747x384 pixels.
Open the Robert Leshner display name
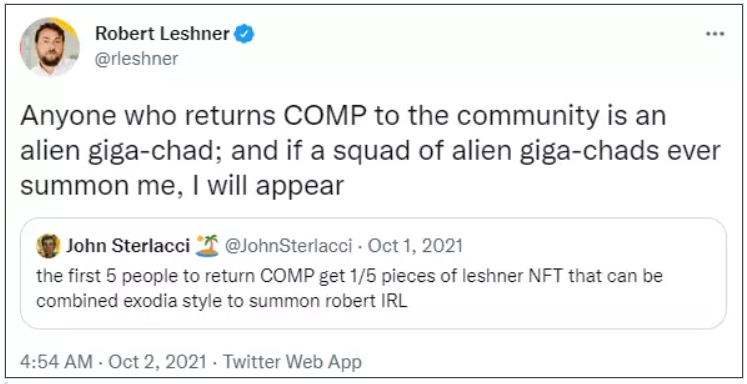click(162, 34)
